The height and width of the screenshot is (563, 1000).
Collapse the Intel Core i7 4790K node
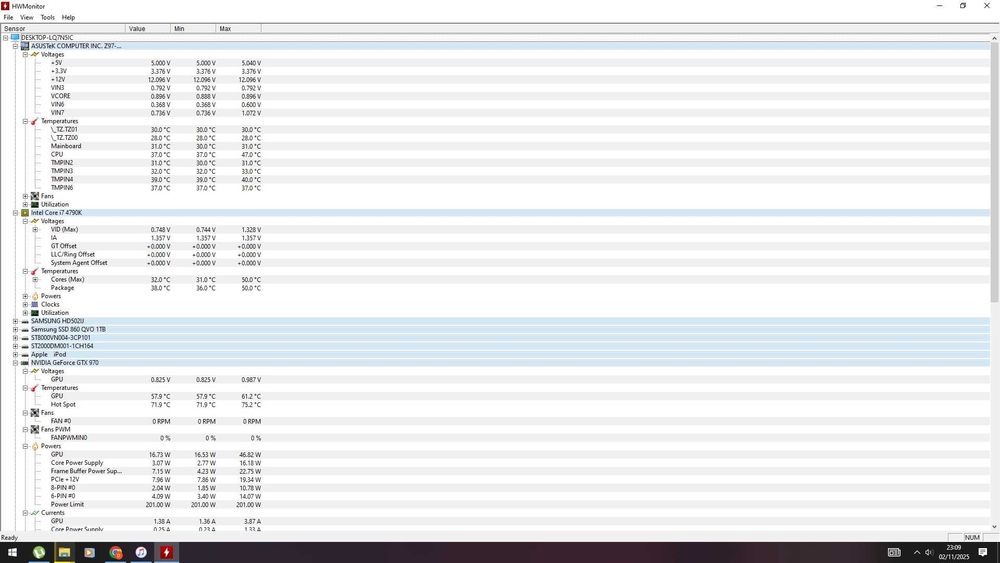15,213
